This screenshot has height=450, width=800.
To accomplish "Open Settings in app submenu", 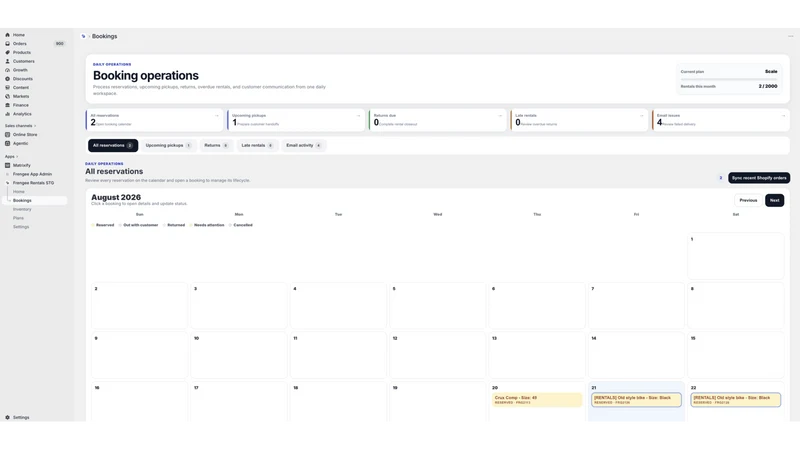I will point(21,227).
